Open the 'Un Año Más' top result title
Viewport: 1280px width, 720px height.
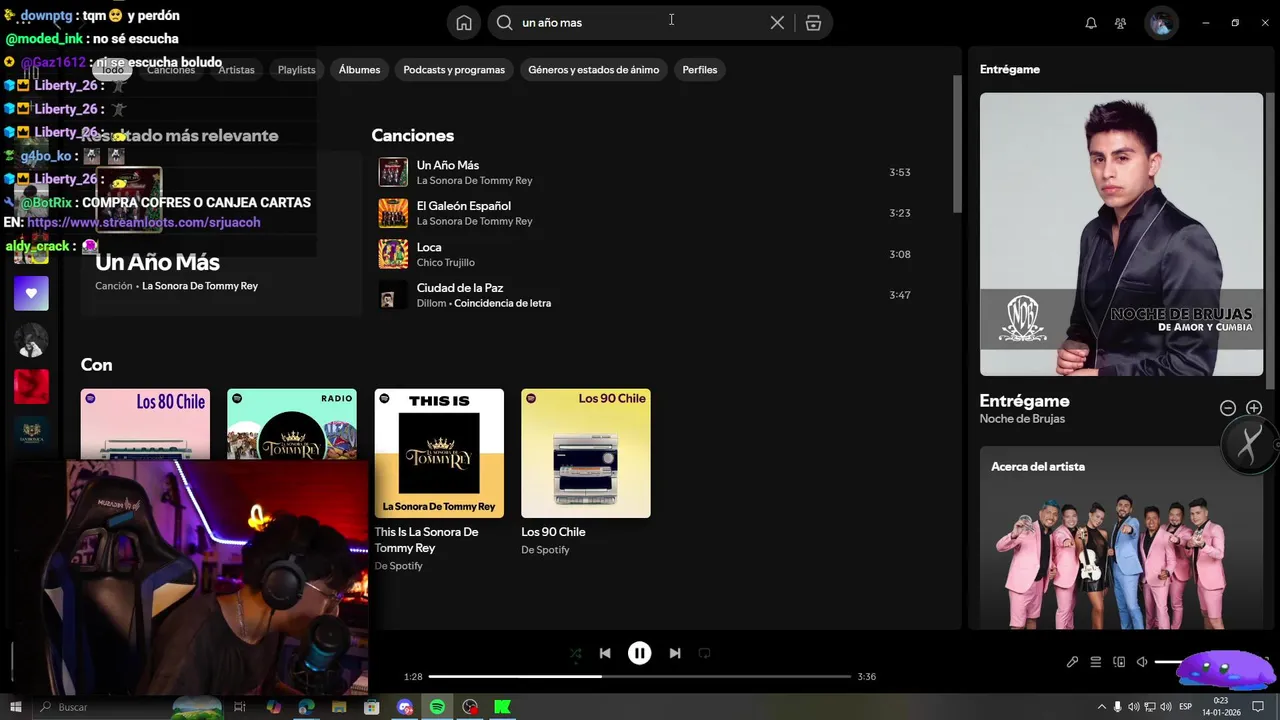[157, 262]
